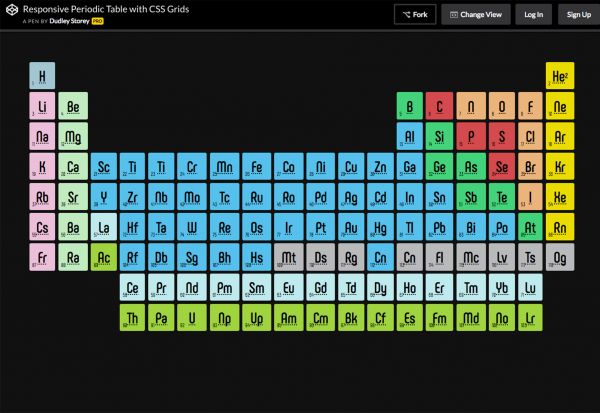Choose the Iron (Fe) element tile
Screen dimensions: 600x413
(x=258, y=166)
